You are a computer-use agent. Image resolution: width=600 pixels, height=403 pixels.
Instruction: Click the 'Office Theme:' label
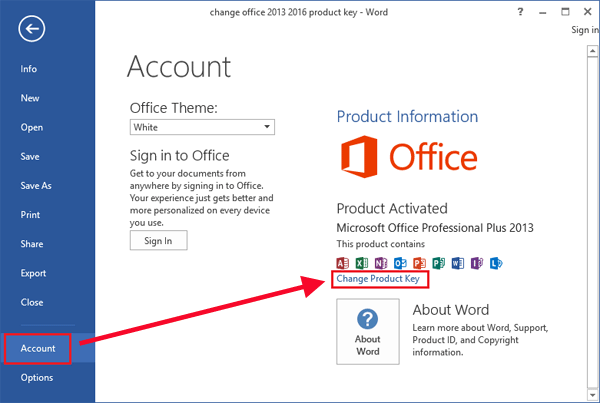pos(173,108)
